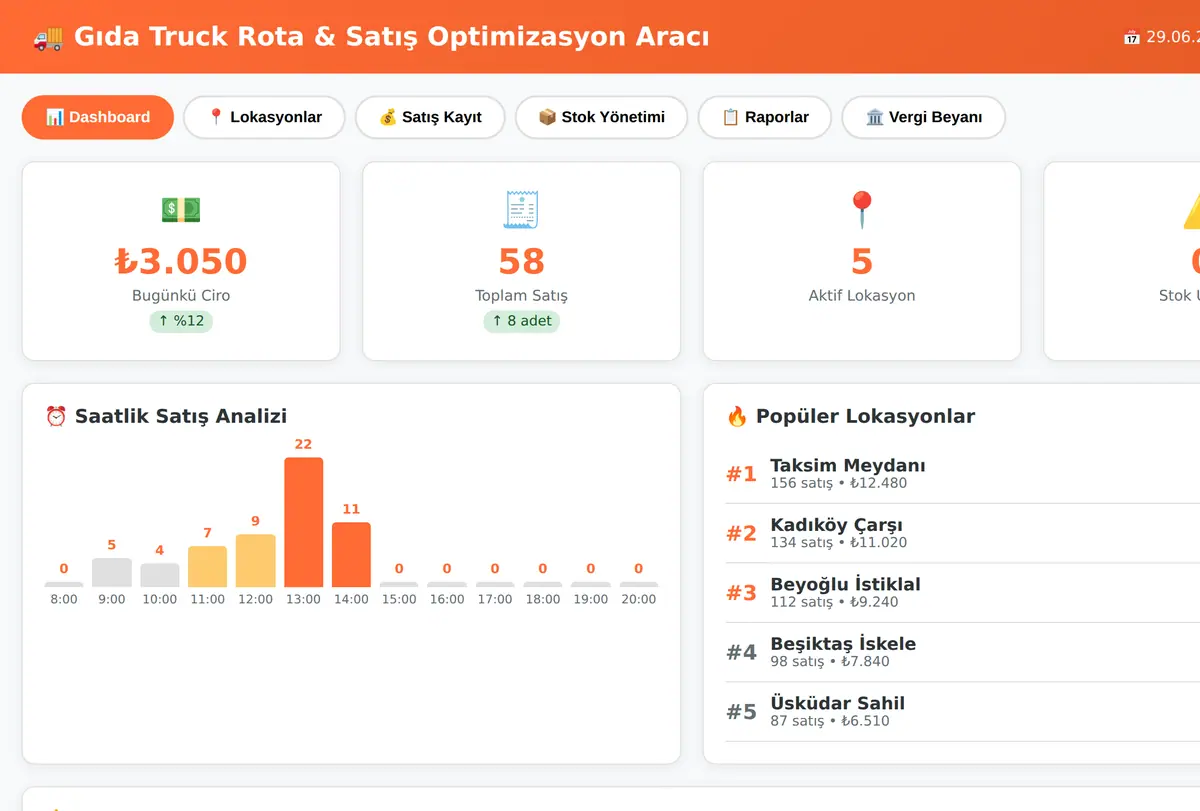The image size is (1200, 811).
Task: Open the Dashboard tab
Action: (98, 117)
